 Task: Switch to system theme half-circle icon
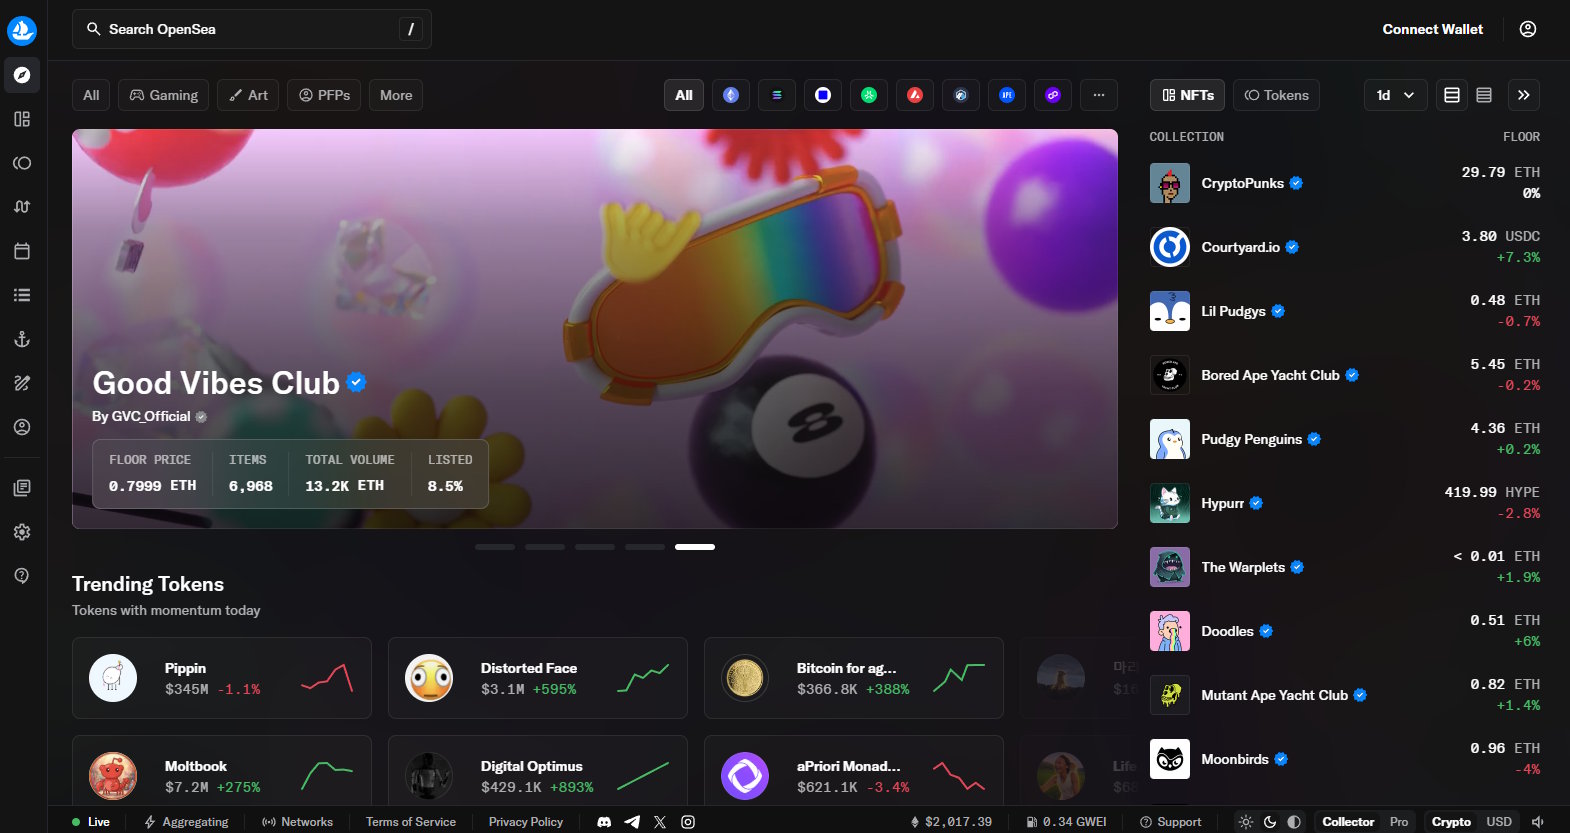(x=1294, y=822)
